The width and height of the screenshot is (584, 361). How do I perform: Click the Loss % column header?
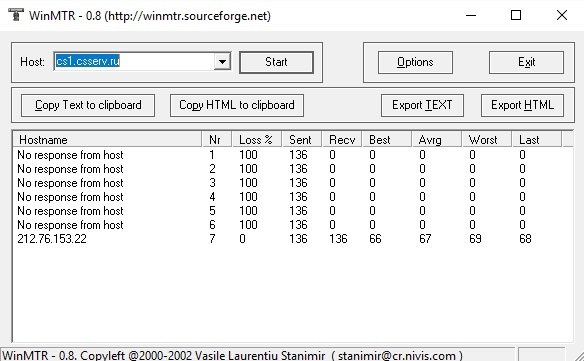pyautogui.click(x=257, y=140)
